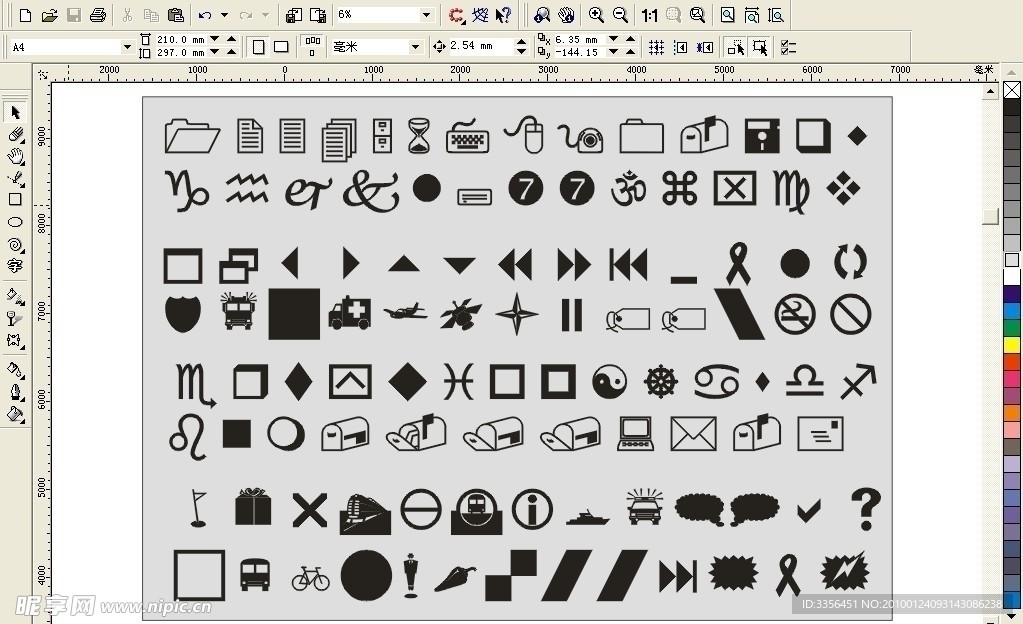
Task: Click the 1:1 zoom button
Action: pos(650,15)
